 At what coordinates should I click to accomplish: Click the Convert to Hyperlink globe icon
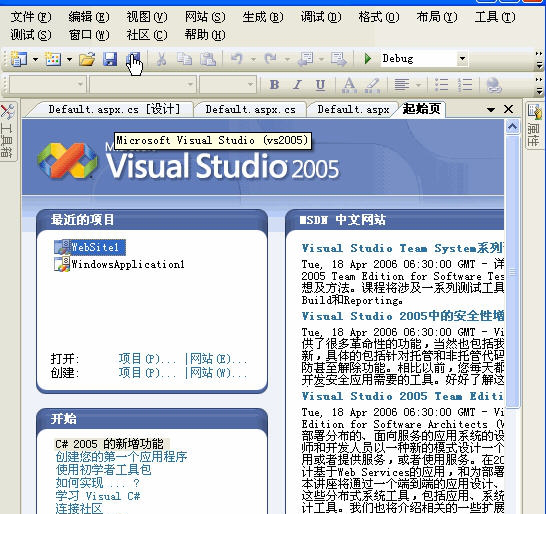[x=494, y=85]
